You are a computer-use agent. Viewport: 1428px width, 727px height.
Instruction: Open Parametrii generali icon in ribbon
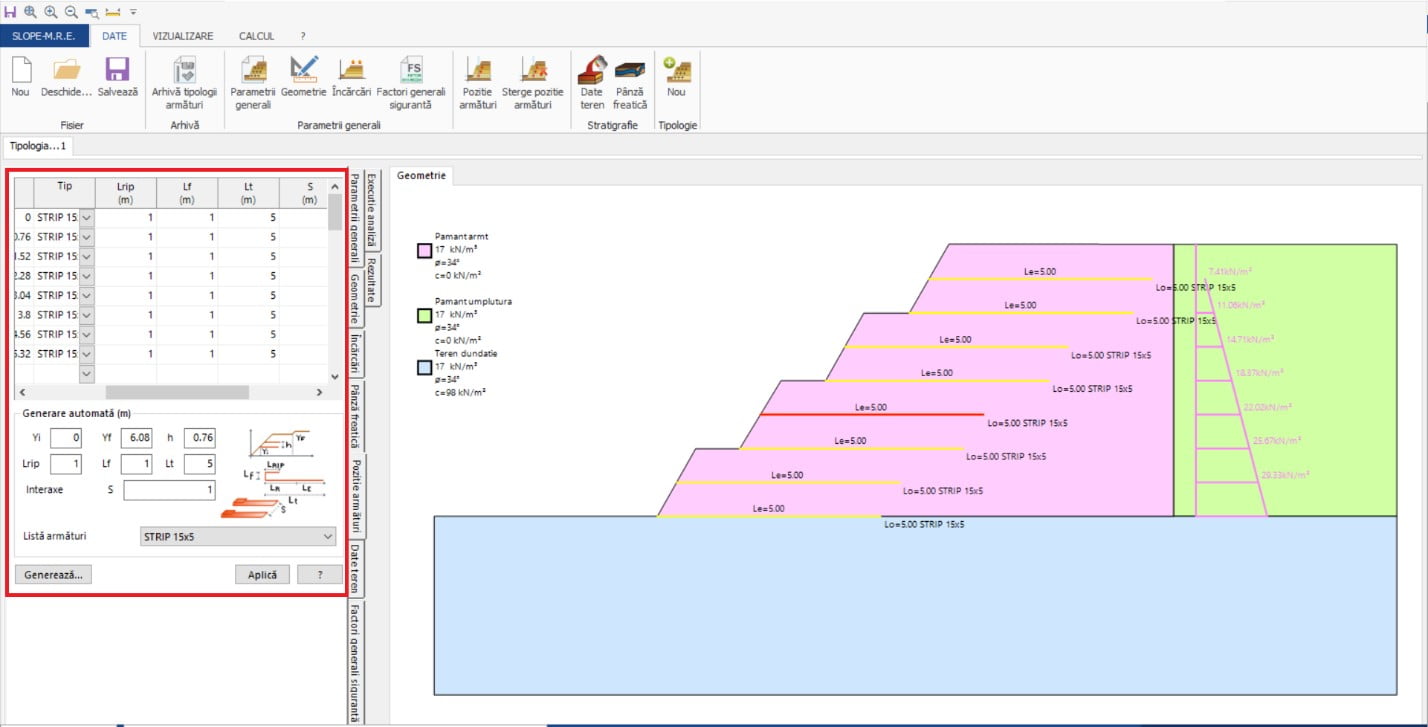(x=252, y=72)
